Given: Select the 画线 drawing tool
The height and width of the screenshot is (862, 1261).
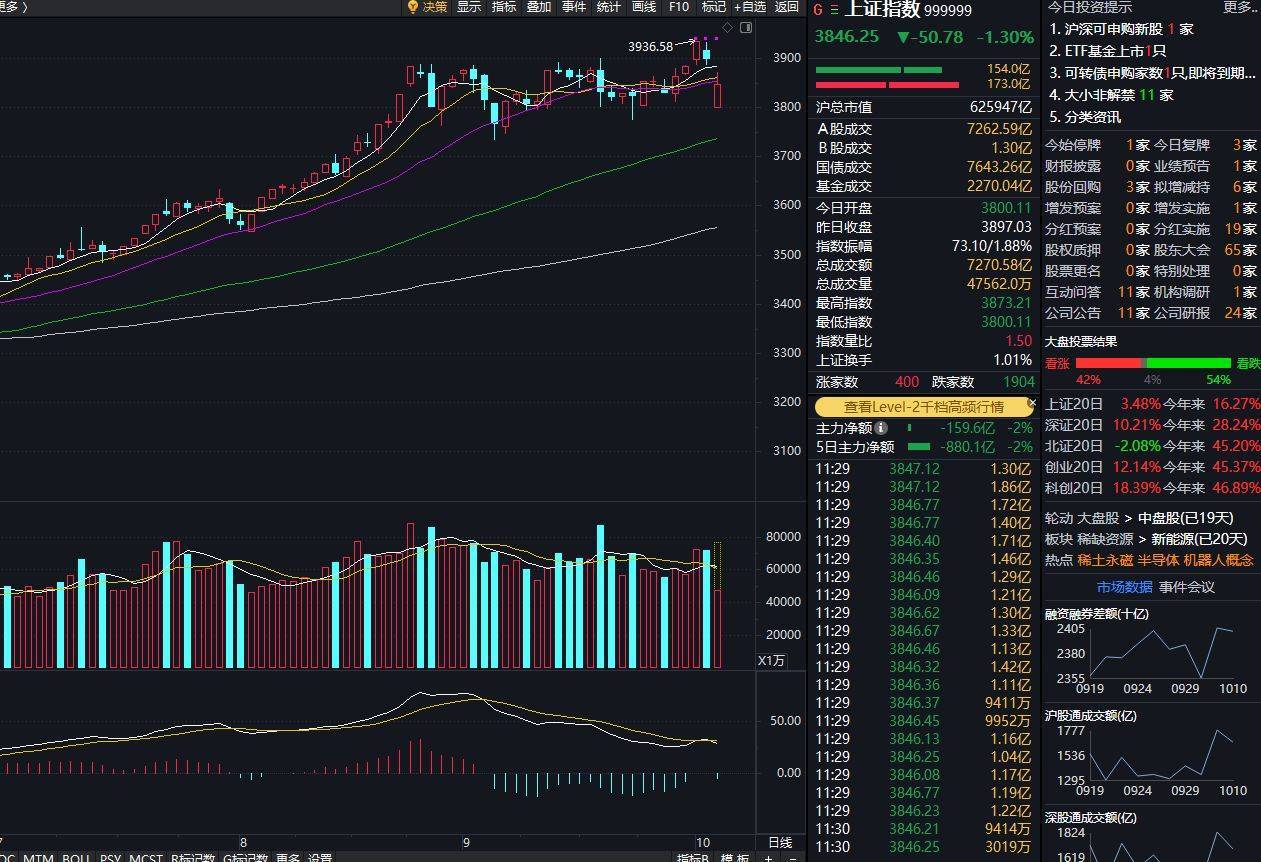Looking at the screenshot, I should [643, 6].
